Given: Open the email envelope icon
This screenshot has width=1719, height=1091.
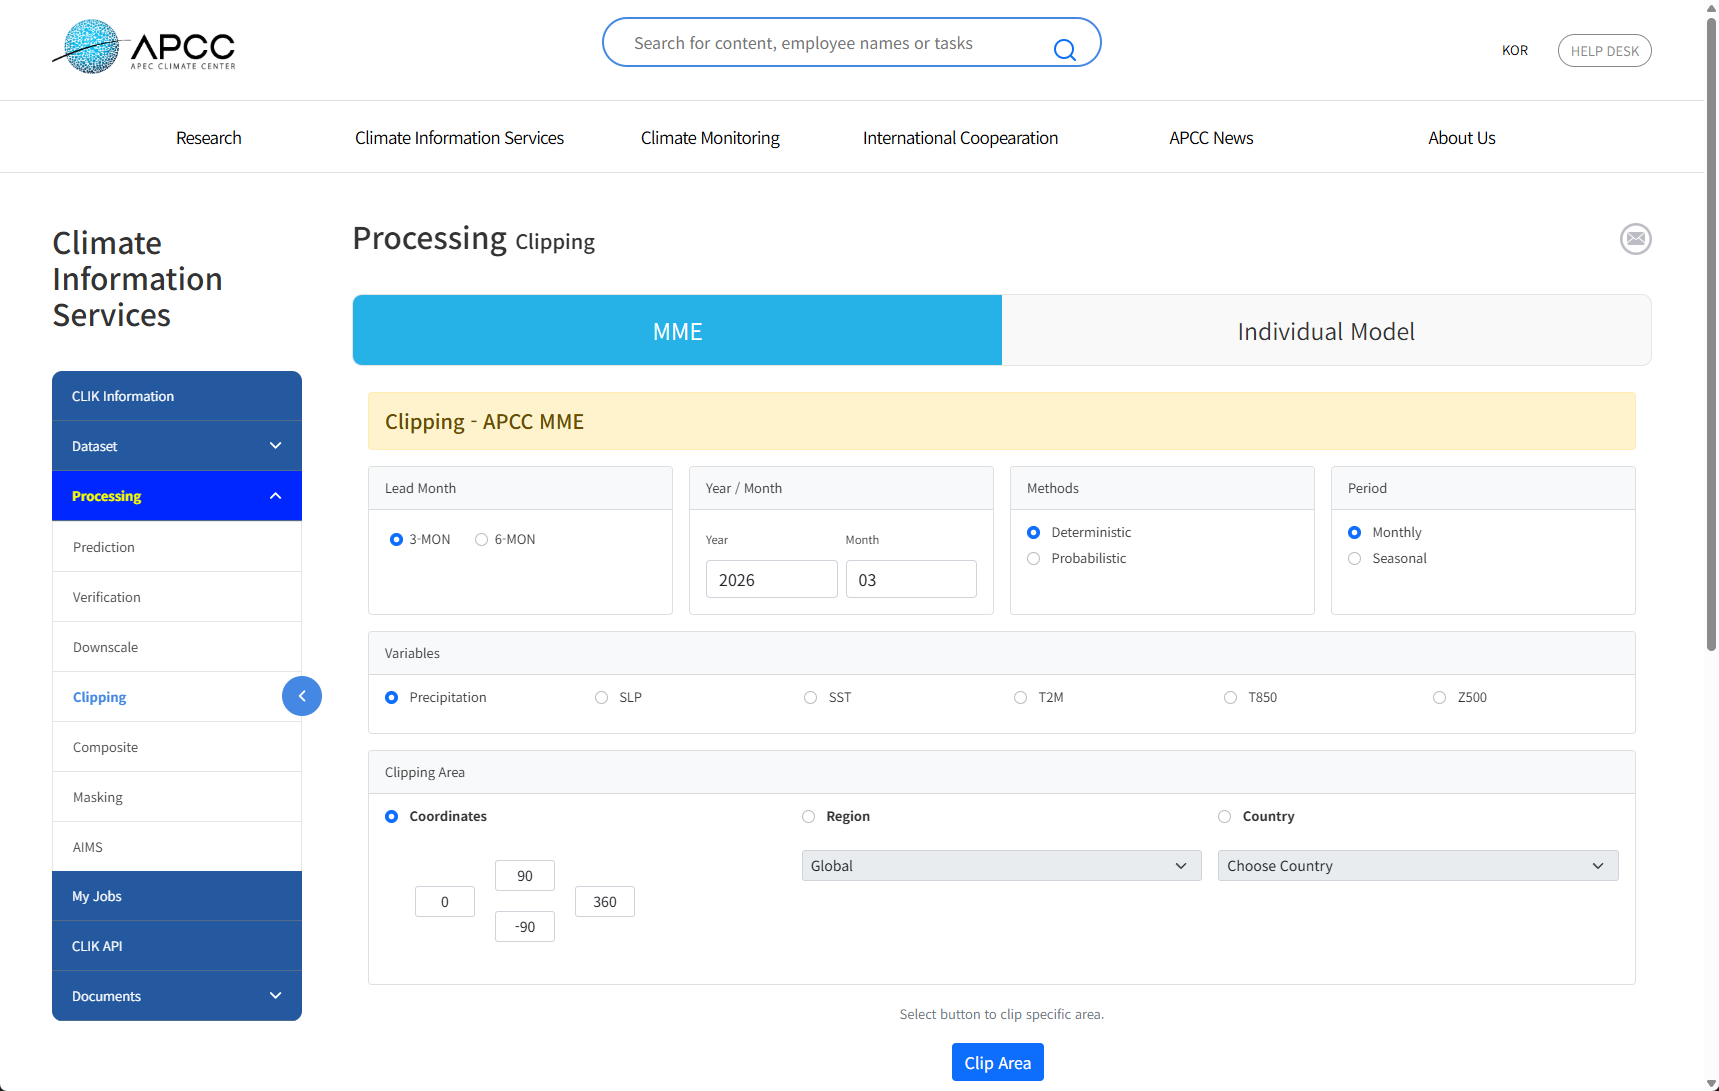Looking at the screenshot, I should (x=1636, y=239).
